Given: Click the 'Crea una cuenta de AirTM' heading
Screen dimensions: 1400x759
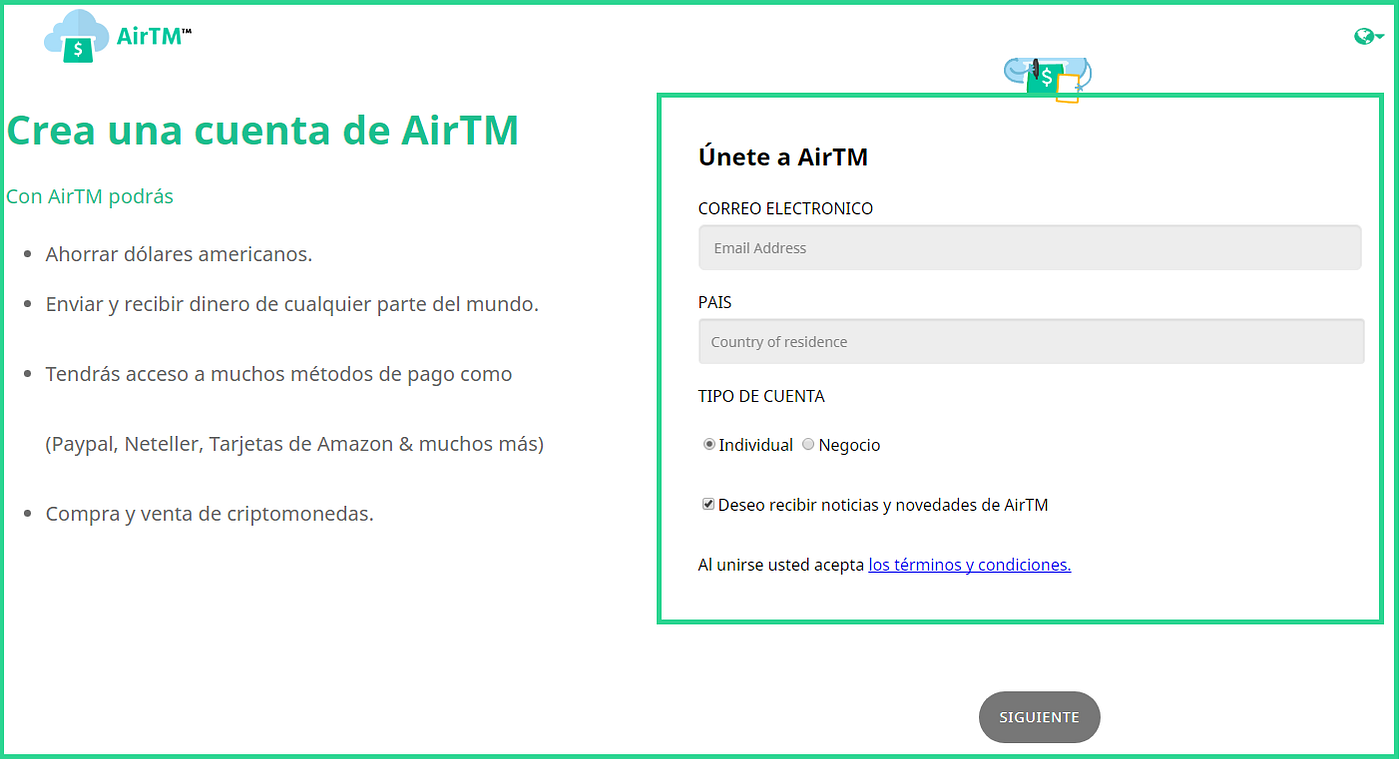Looking at the screenshot, I should (x=263, y=131).
